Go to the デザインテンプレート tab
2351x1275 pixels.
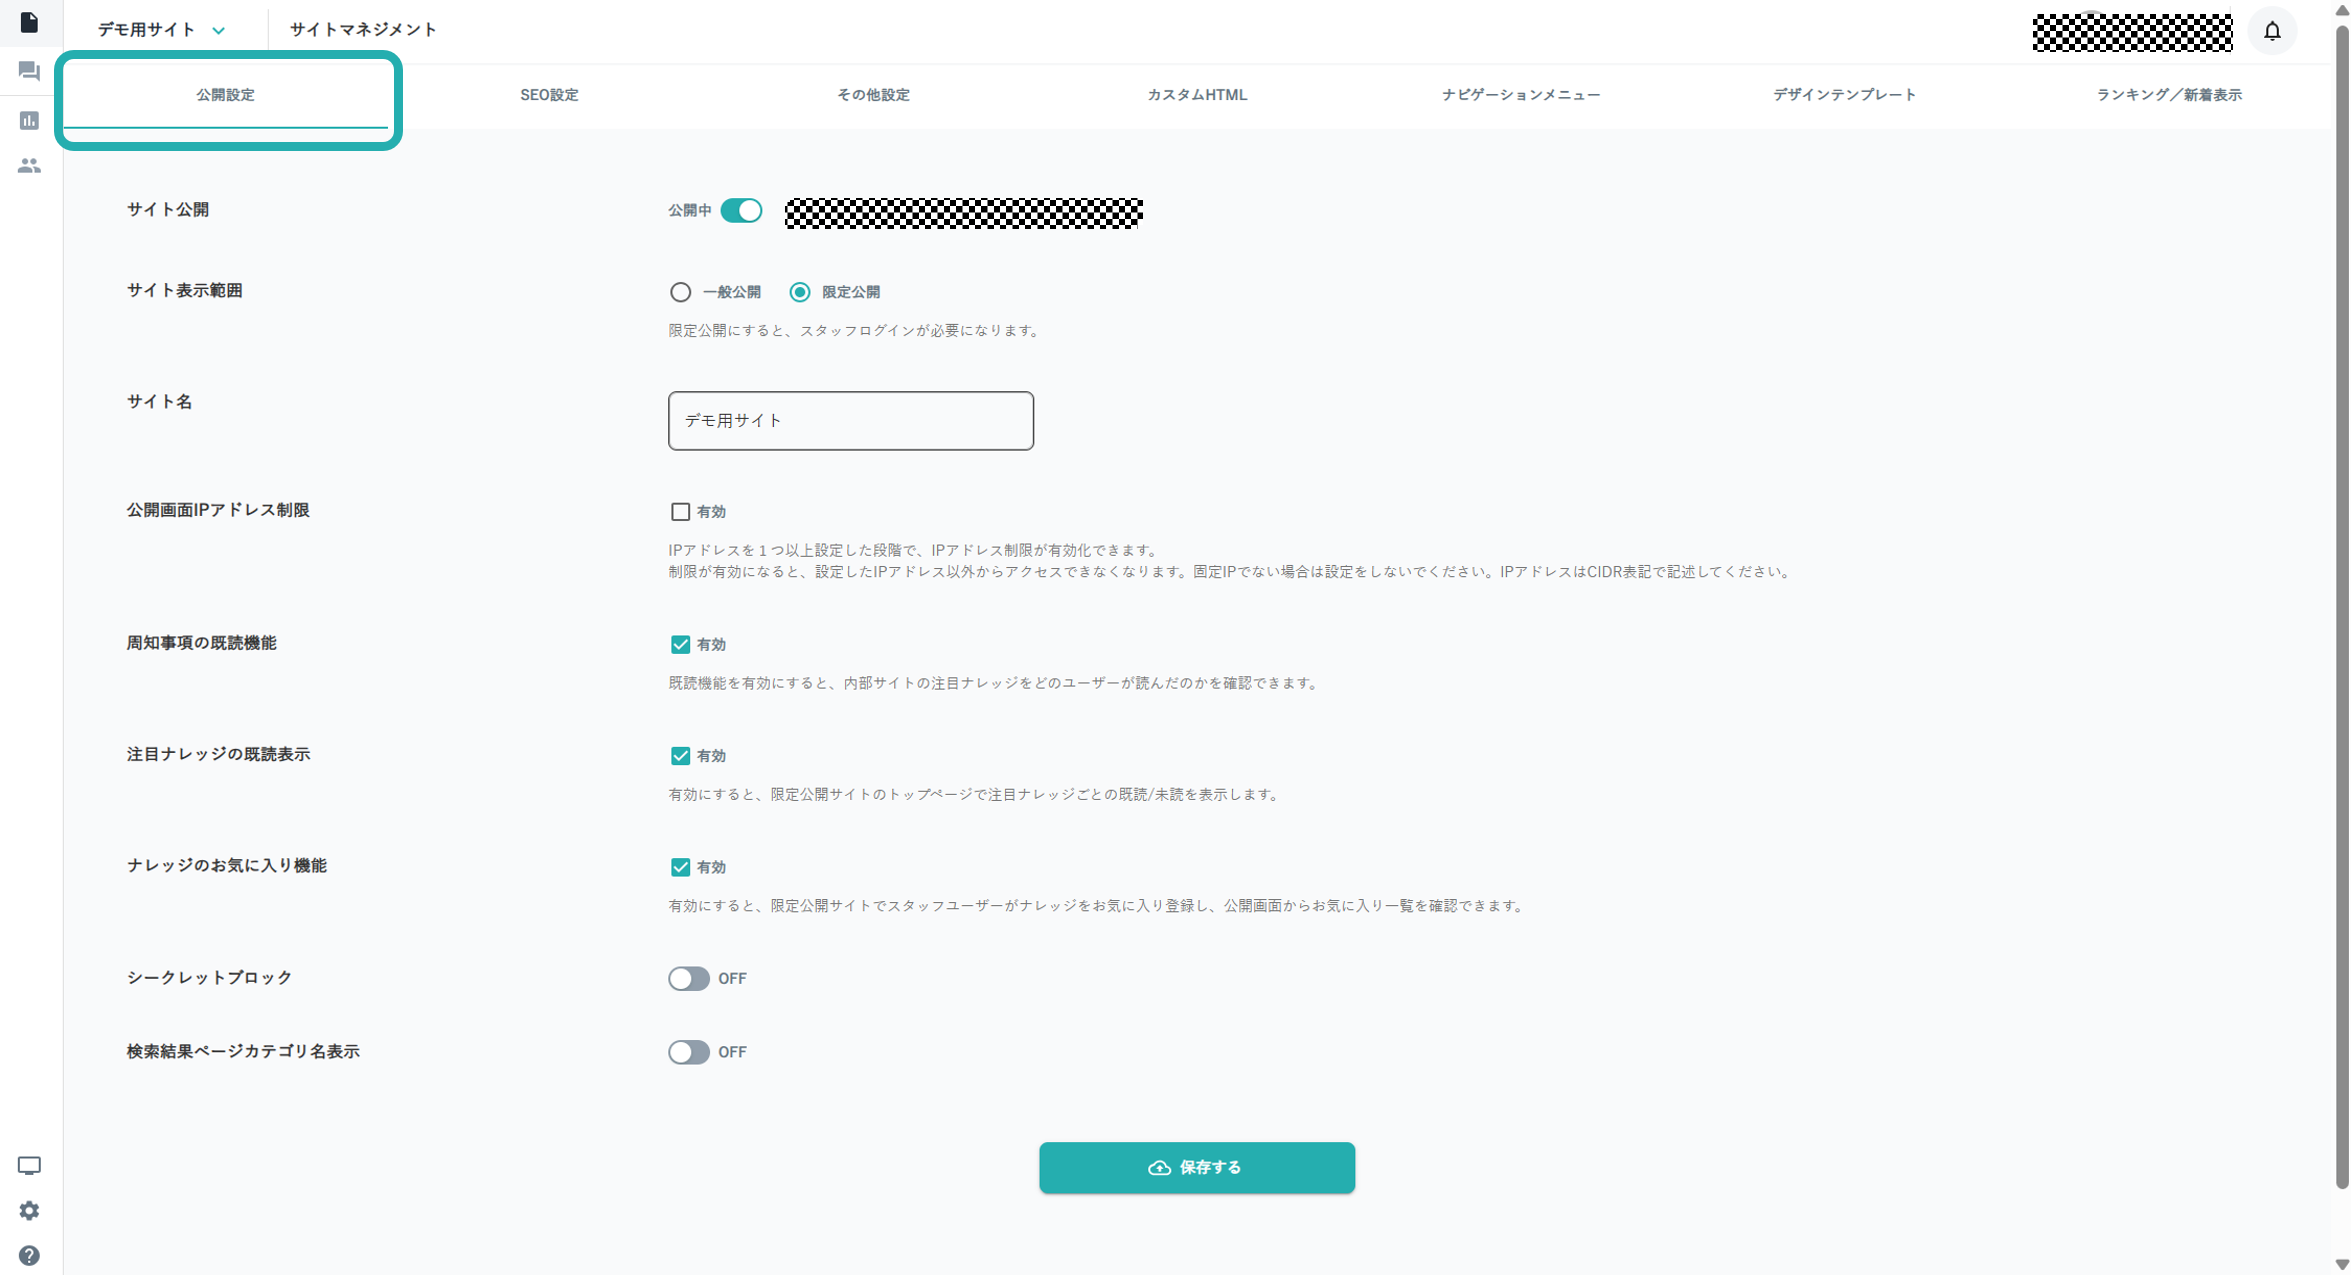tap(1845, 95)
